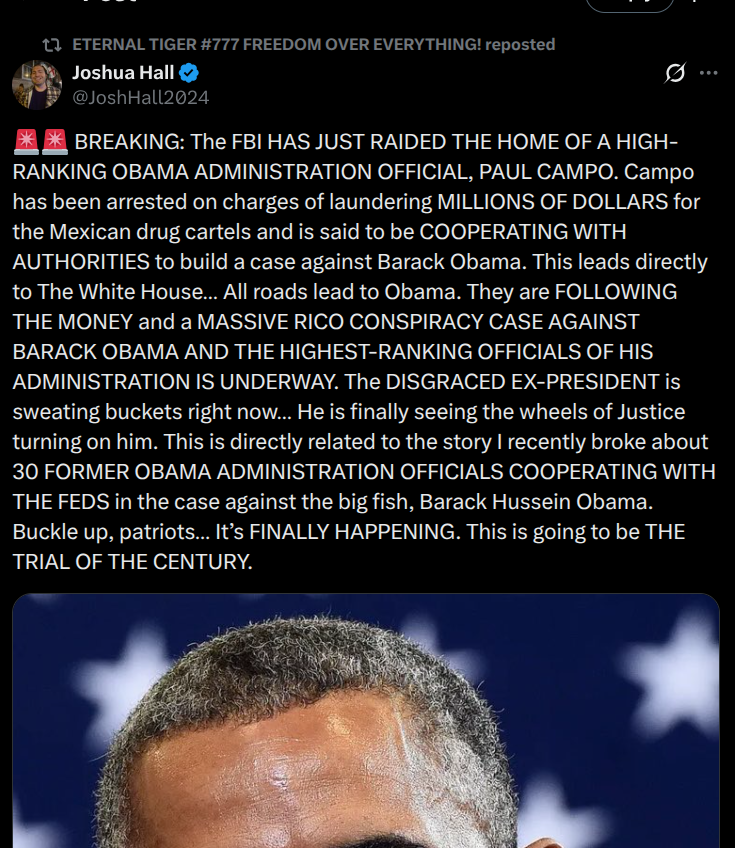
Task: Click the blue verified badge
Action: [188, 73]
